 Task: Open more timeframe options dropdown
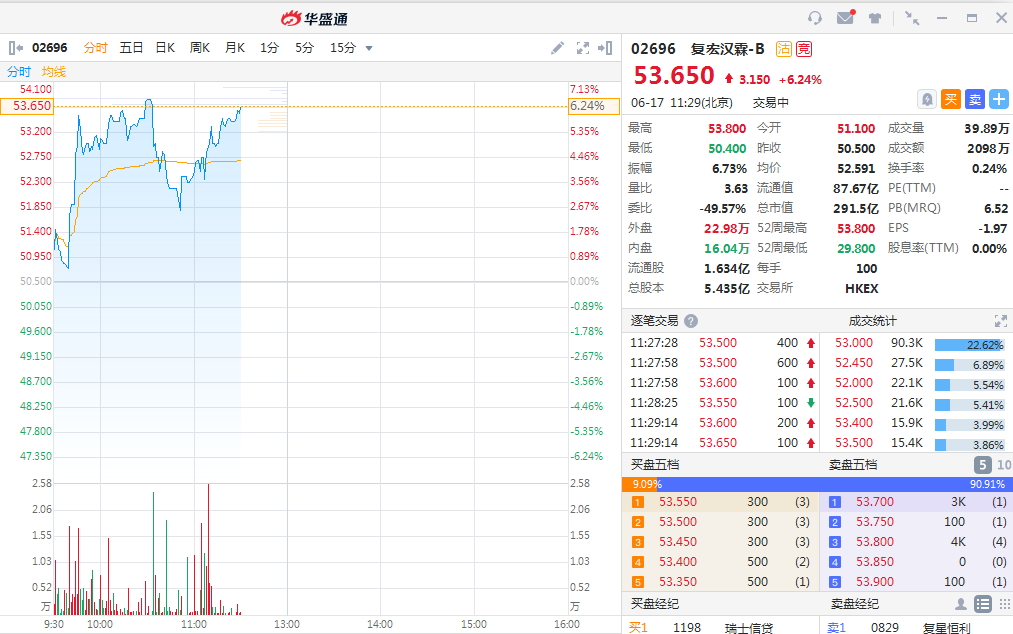pyautogui.click(x=369, y=48)
